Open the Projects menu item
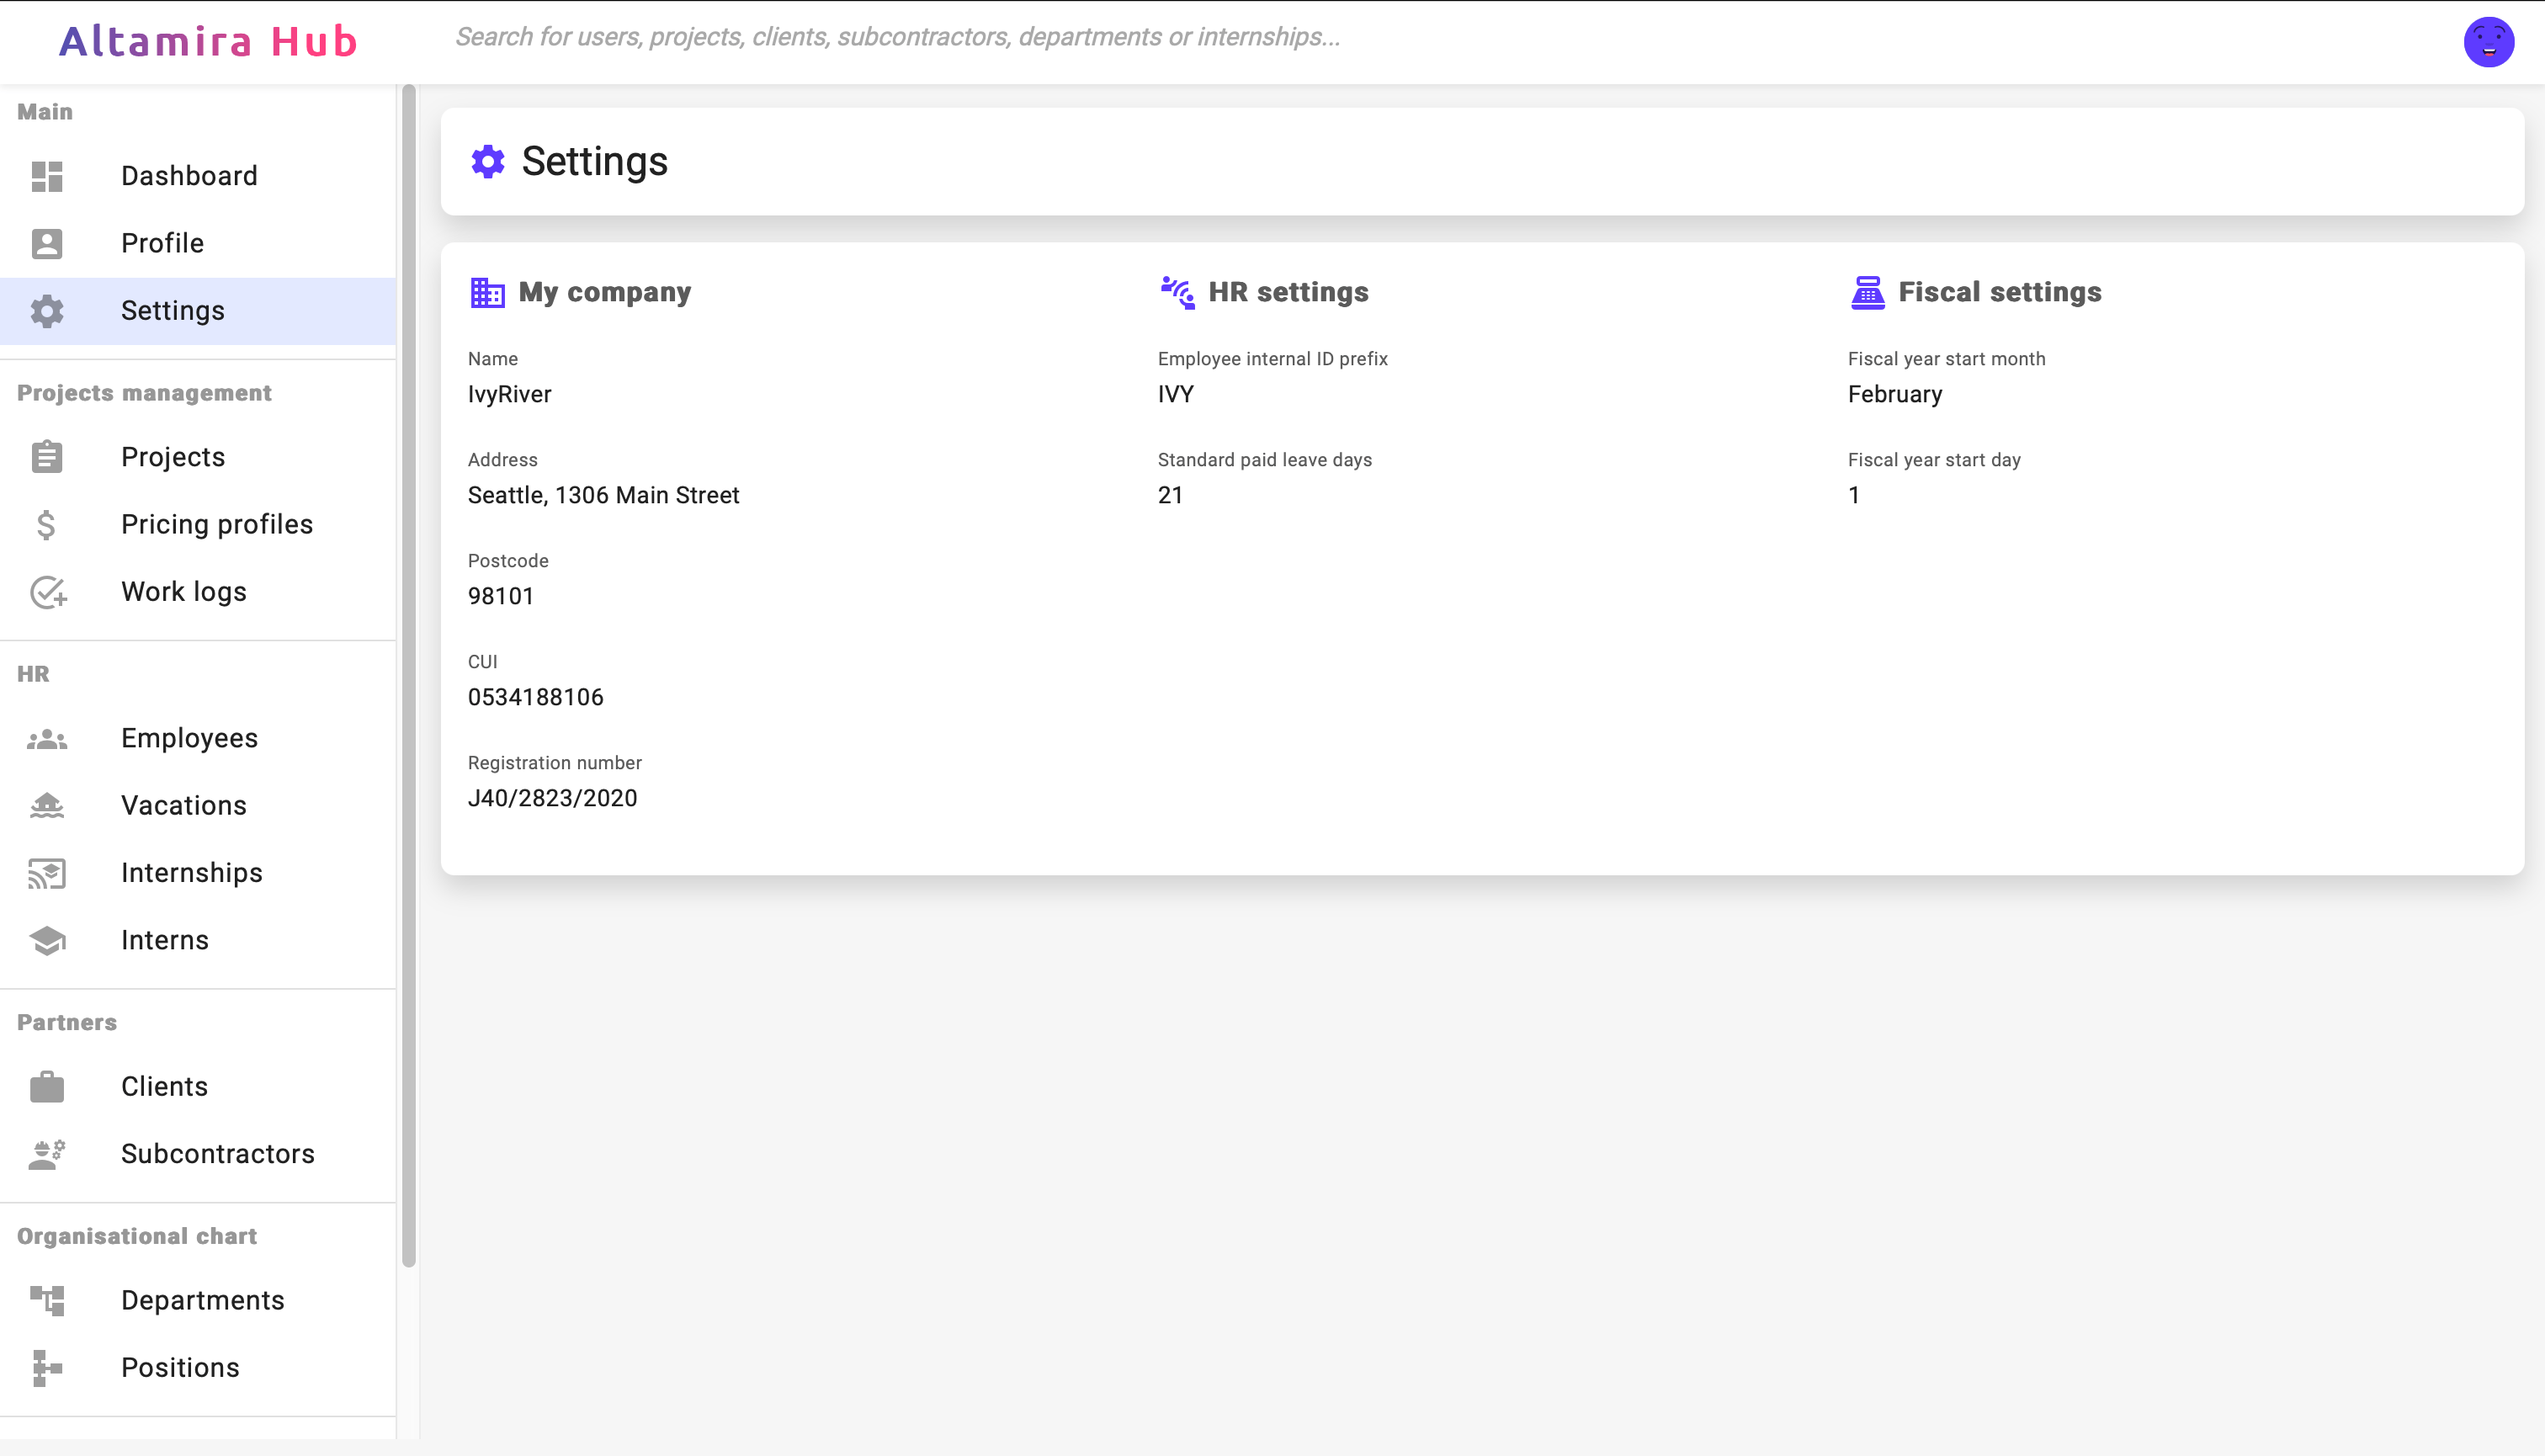2545x1456 pixels. 173,457
